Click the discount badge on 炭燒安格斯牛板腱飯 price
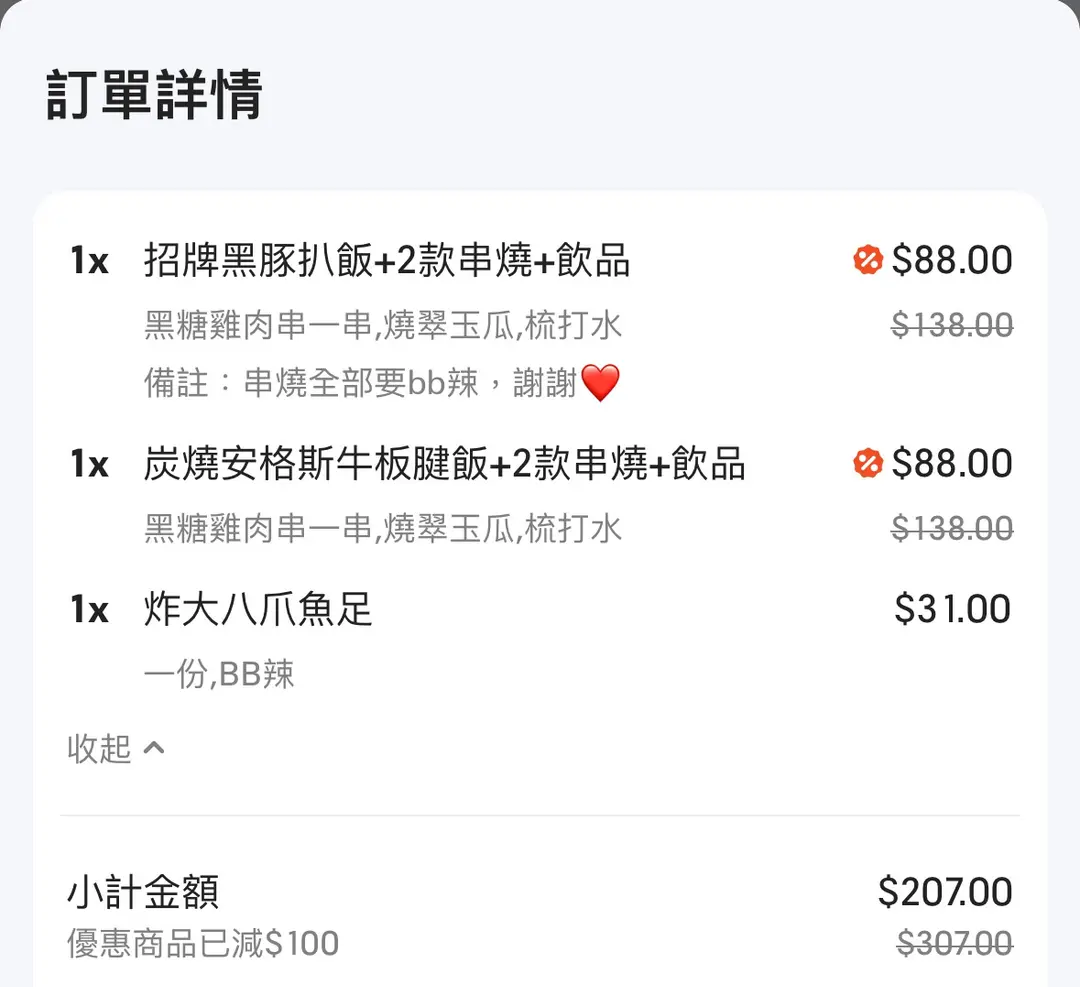 click(868, 463)
